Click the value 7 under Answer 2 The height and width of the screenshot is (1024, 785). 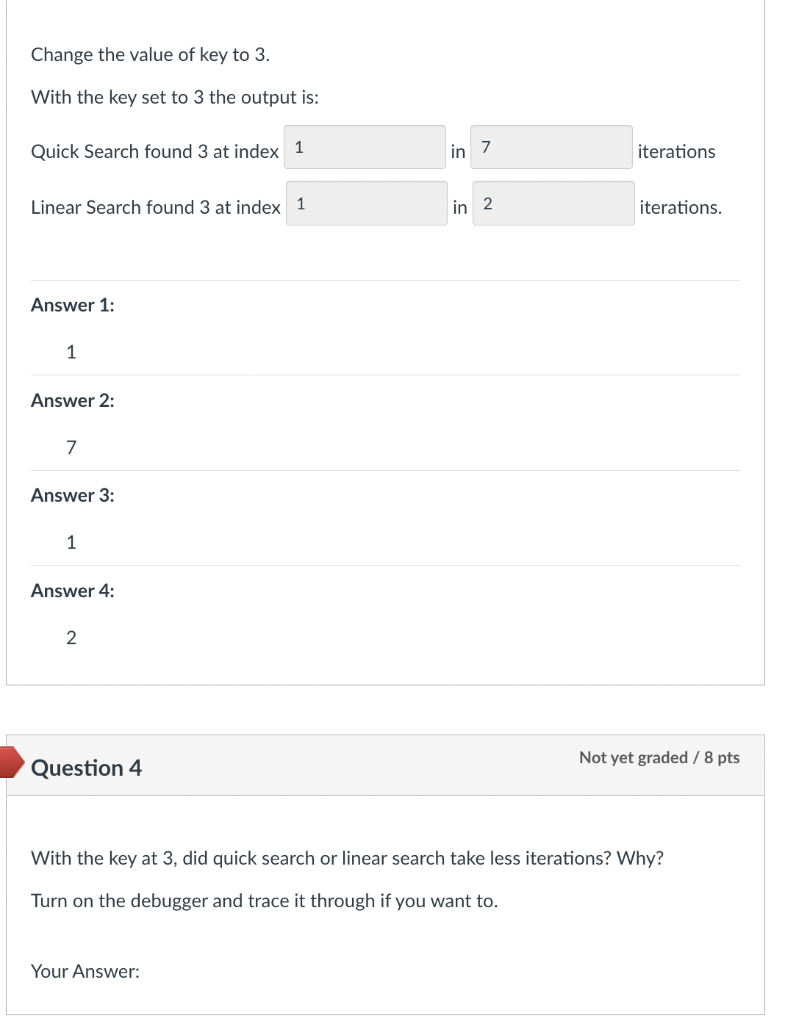pyautogui.click(x=70, y=447)
